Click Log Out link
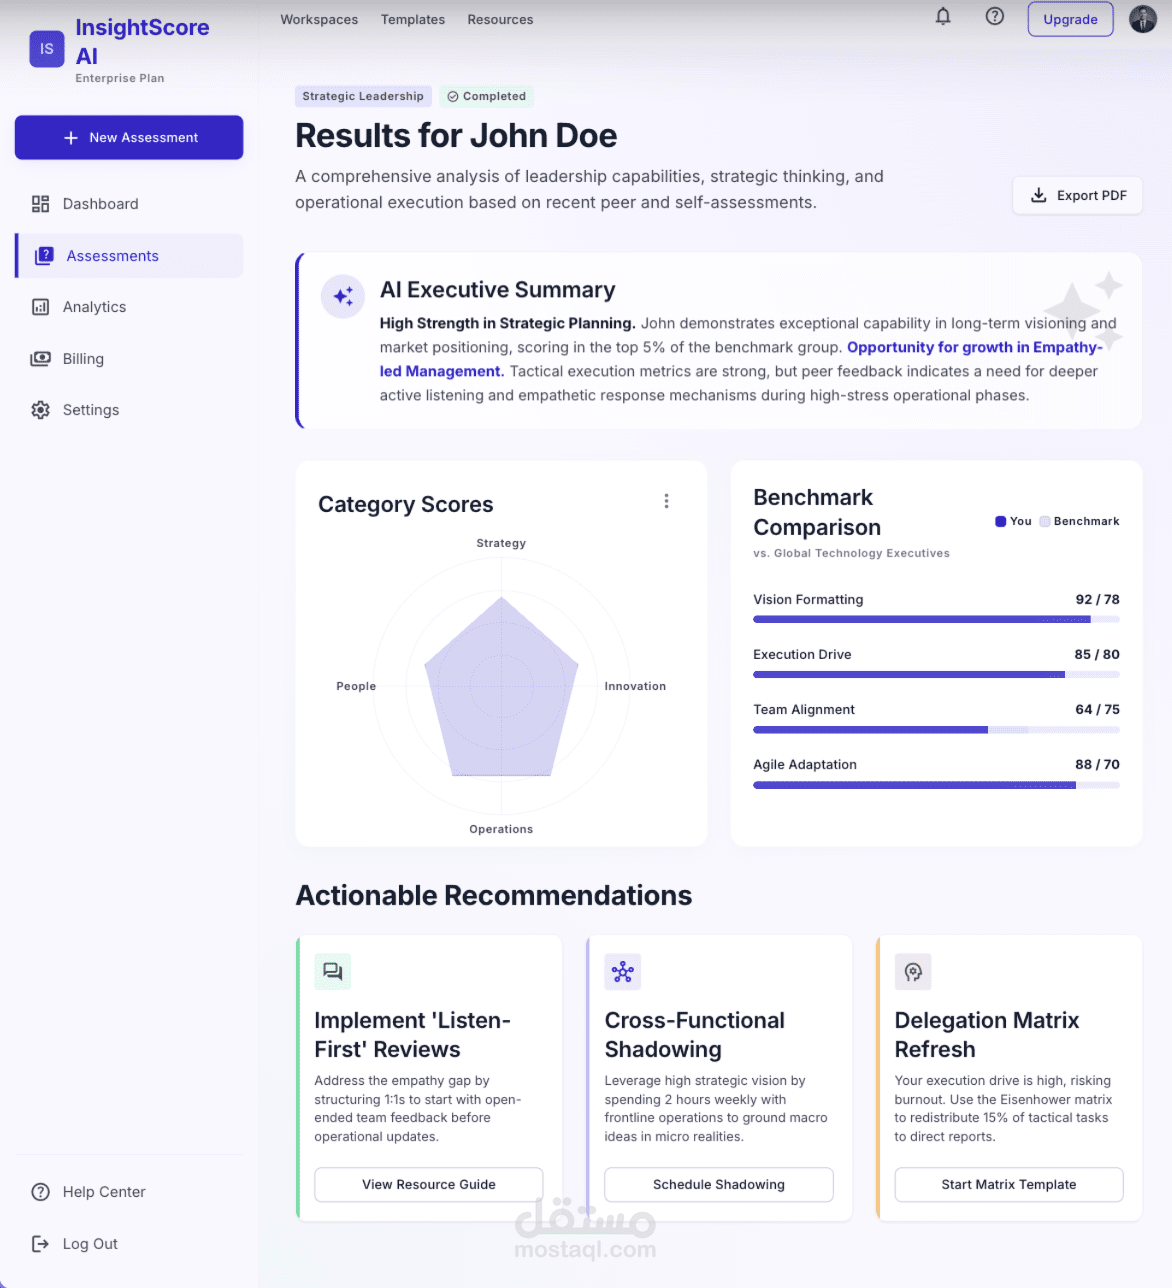 90,1244
